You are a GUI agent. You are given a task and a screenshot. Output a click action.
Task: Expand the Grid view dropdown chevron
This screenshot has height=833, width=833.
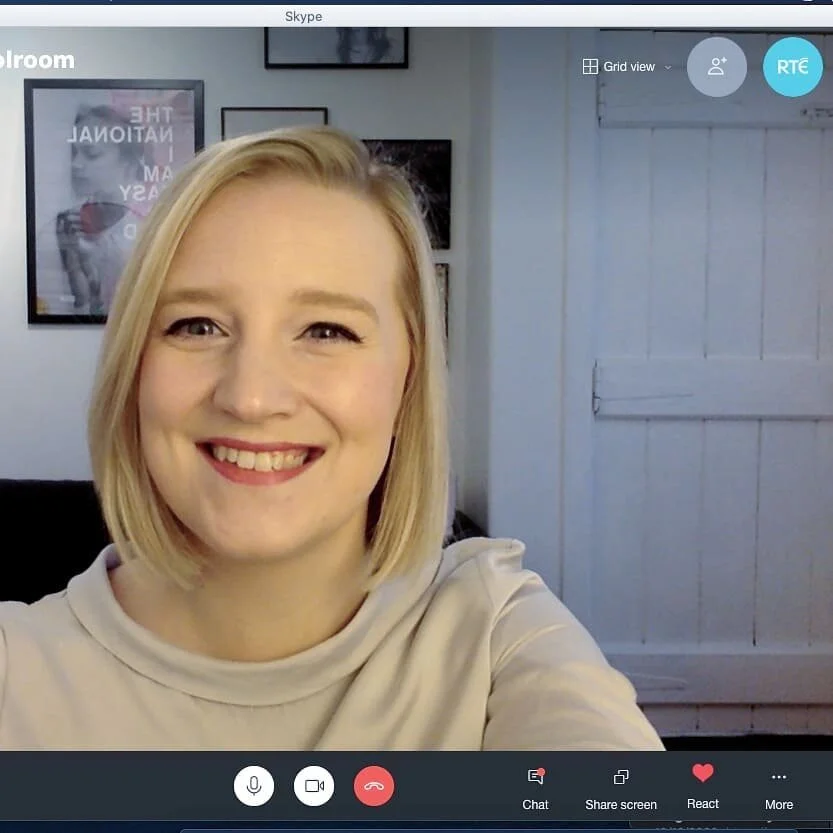[668, 67]
